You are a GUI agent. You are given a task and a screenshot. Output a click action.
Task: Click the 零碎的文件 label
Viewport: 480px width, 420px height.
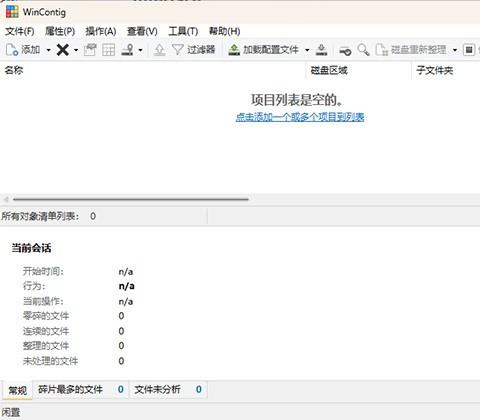point(46,316)
